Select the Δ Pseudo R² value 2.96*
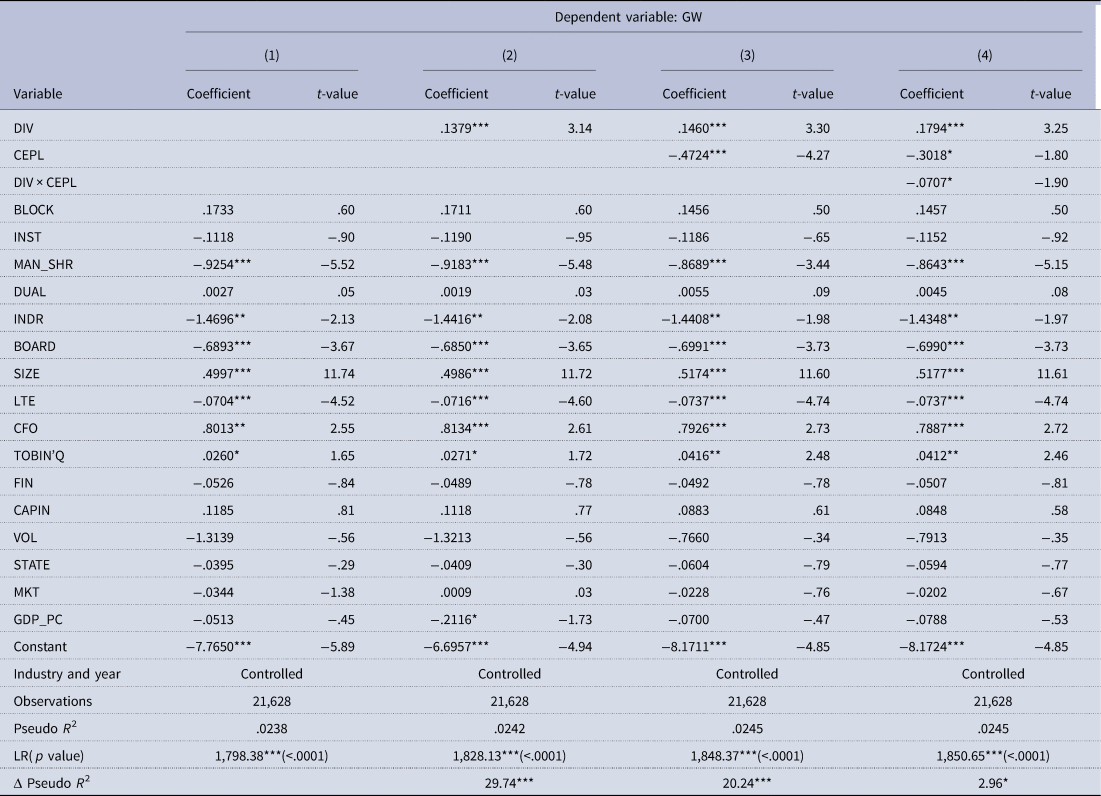 990,783
